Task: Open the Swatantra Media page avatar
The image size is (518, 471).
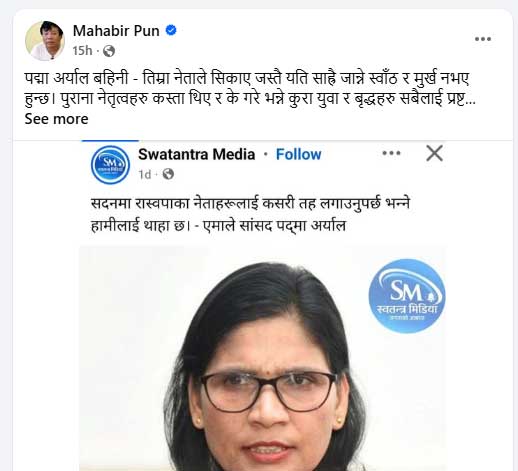Action: 110,165
